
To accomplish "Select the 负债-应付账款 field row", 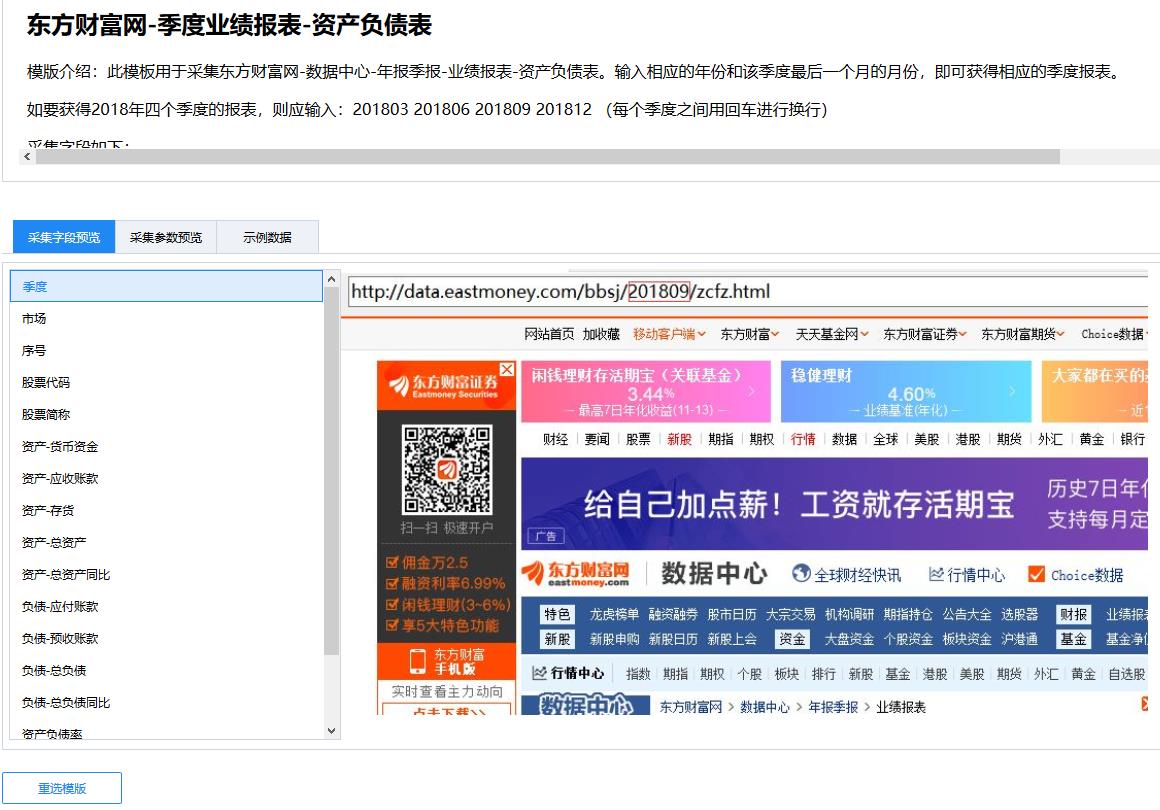I will [x=166, y=607].
